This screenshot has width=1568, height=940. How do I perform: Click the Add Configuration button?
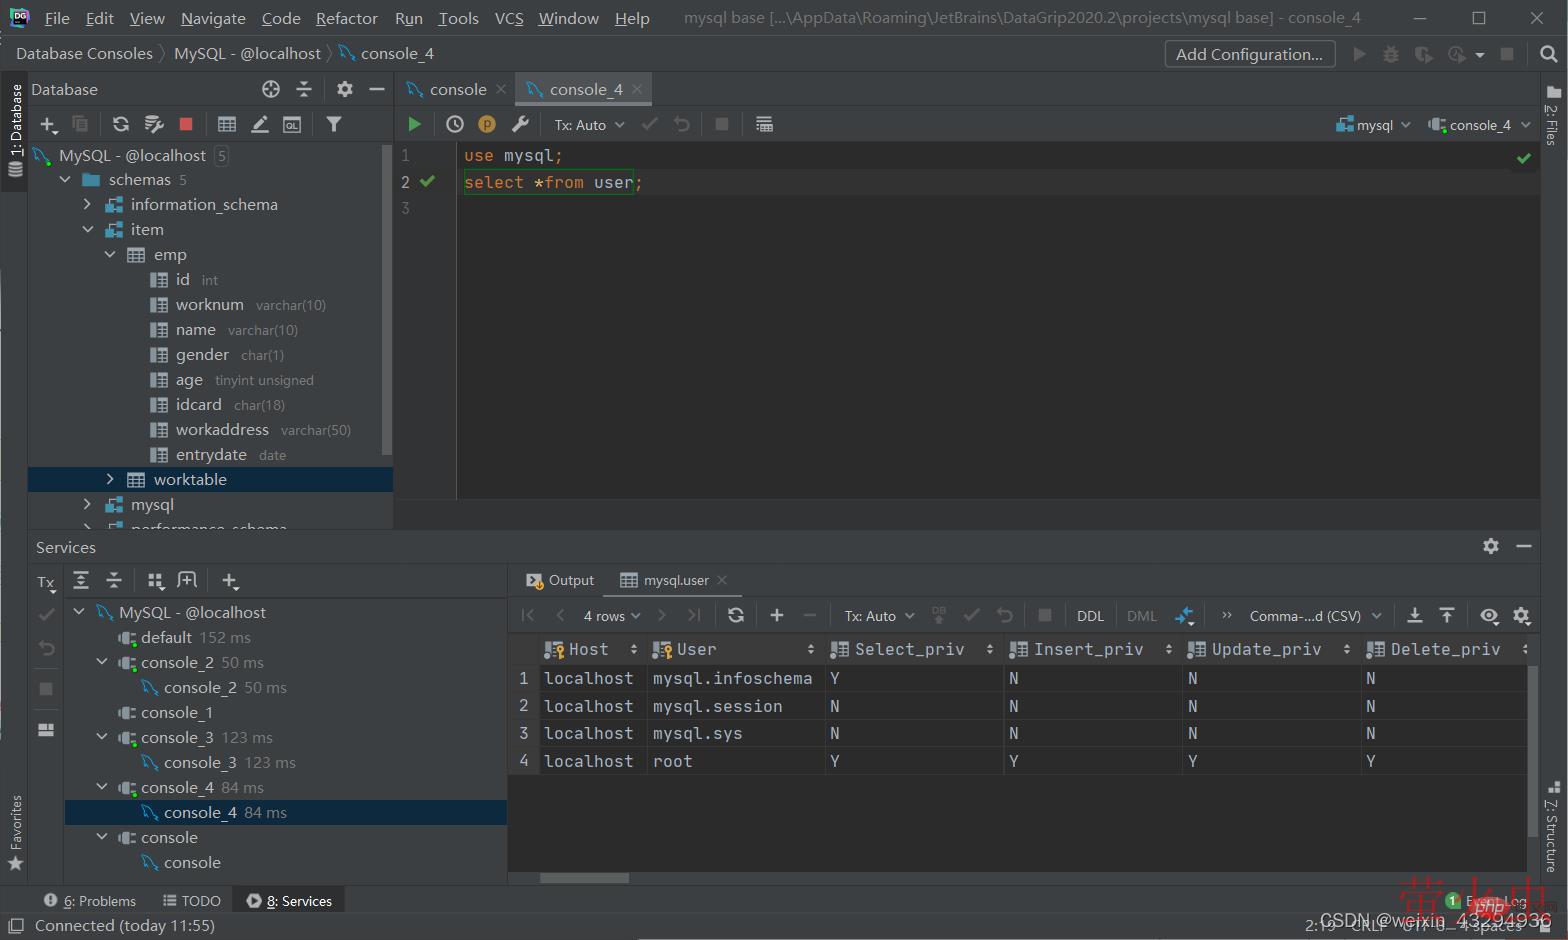(1249, 54)
